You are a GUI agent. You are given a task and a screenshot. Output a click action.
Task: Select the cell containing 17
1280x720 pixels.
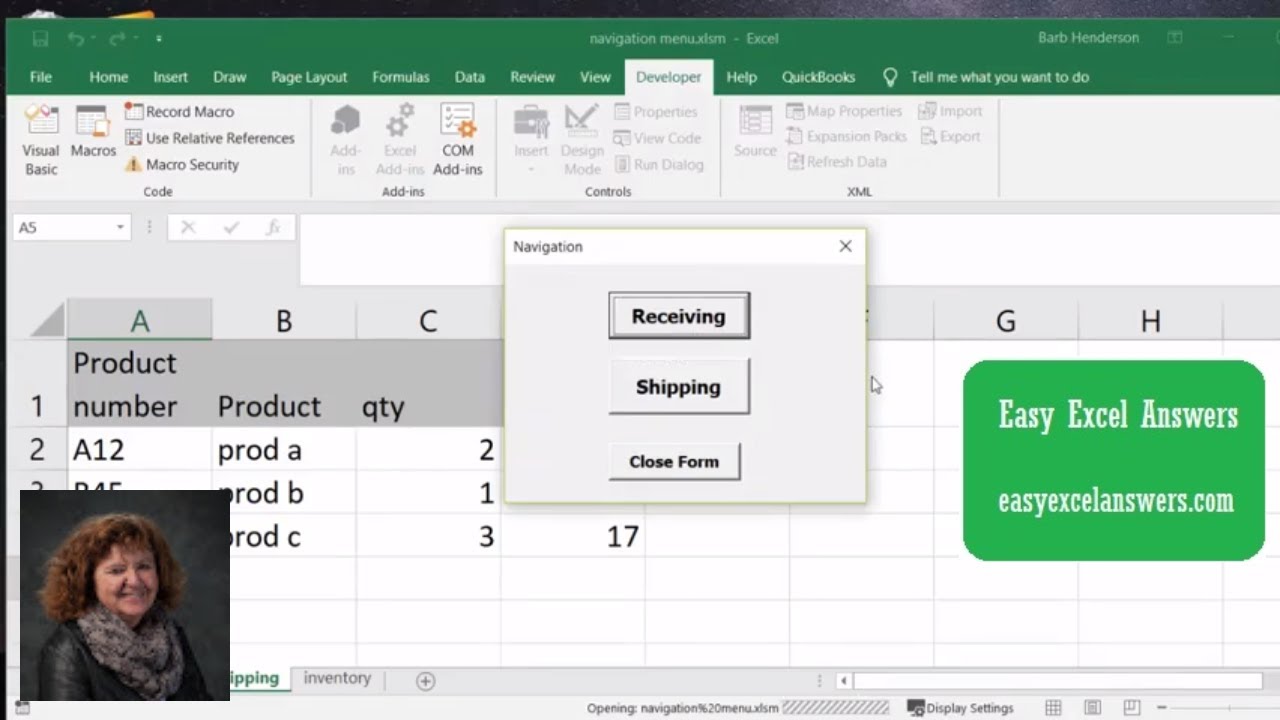tap(573, 537)
